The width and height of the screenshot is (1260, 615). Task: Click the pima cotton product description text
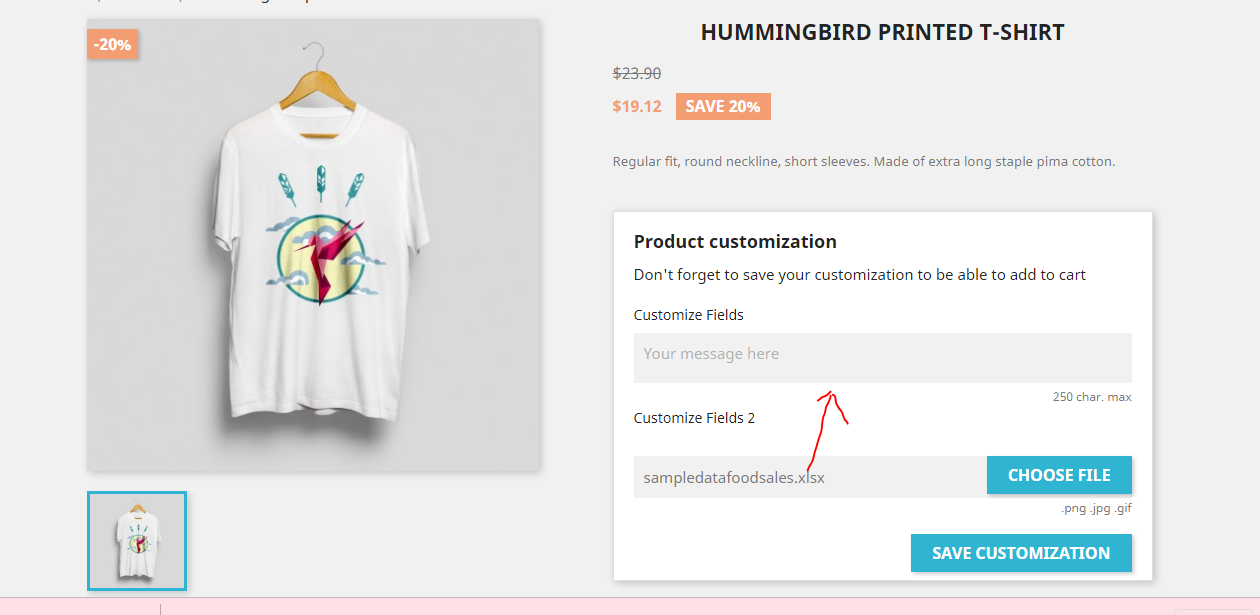click(x=863, y=161)
